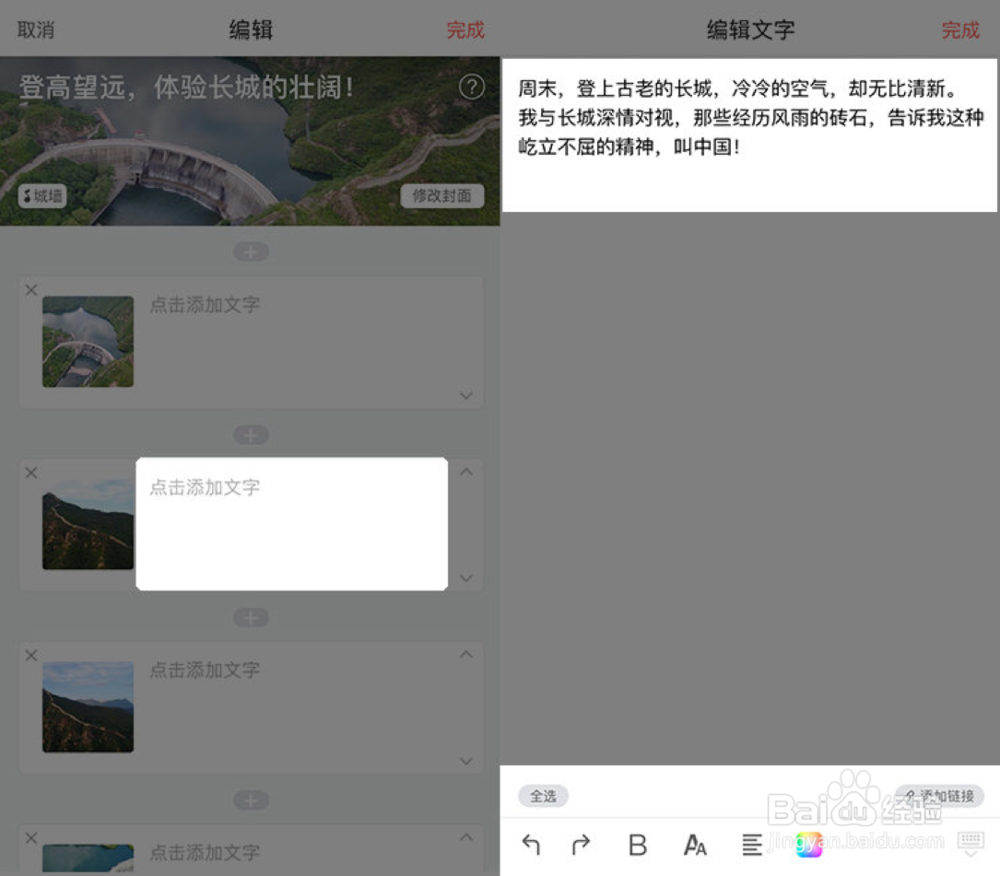This screenshot has height=876, width=1000.
Task: Tap the plus button between dam card and highlighted card
Action: [251, 435]
